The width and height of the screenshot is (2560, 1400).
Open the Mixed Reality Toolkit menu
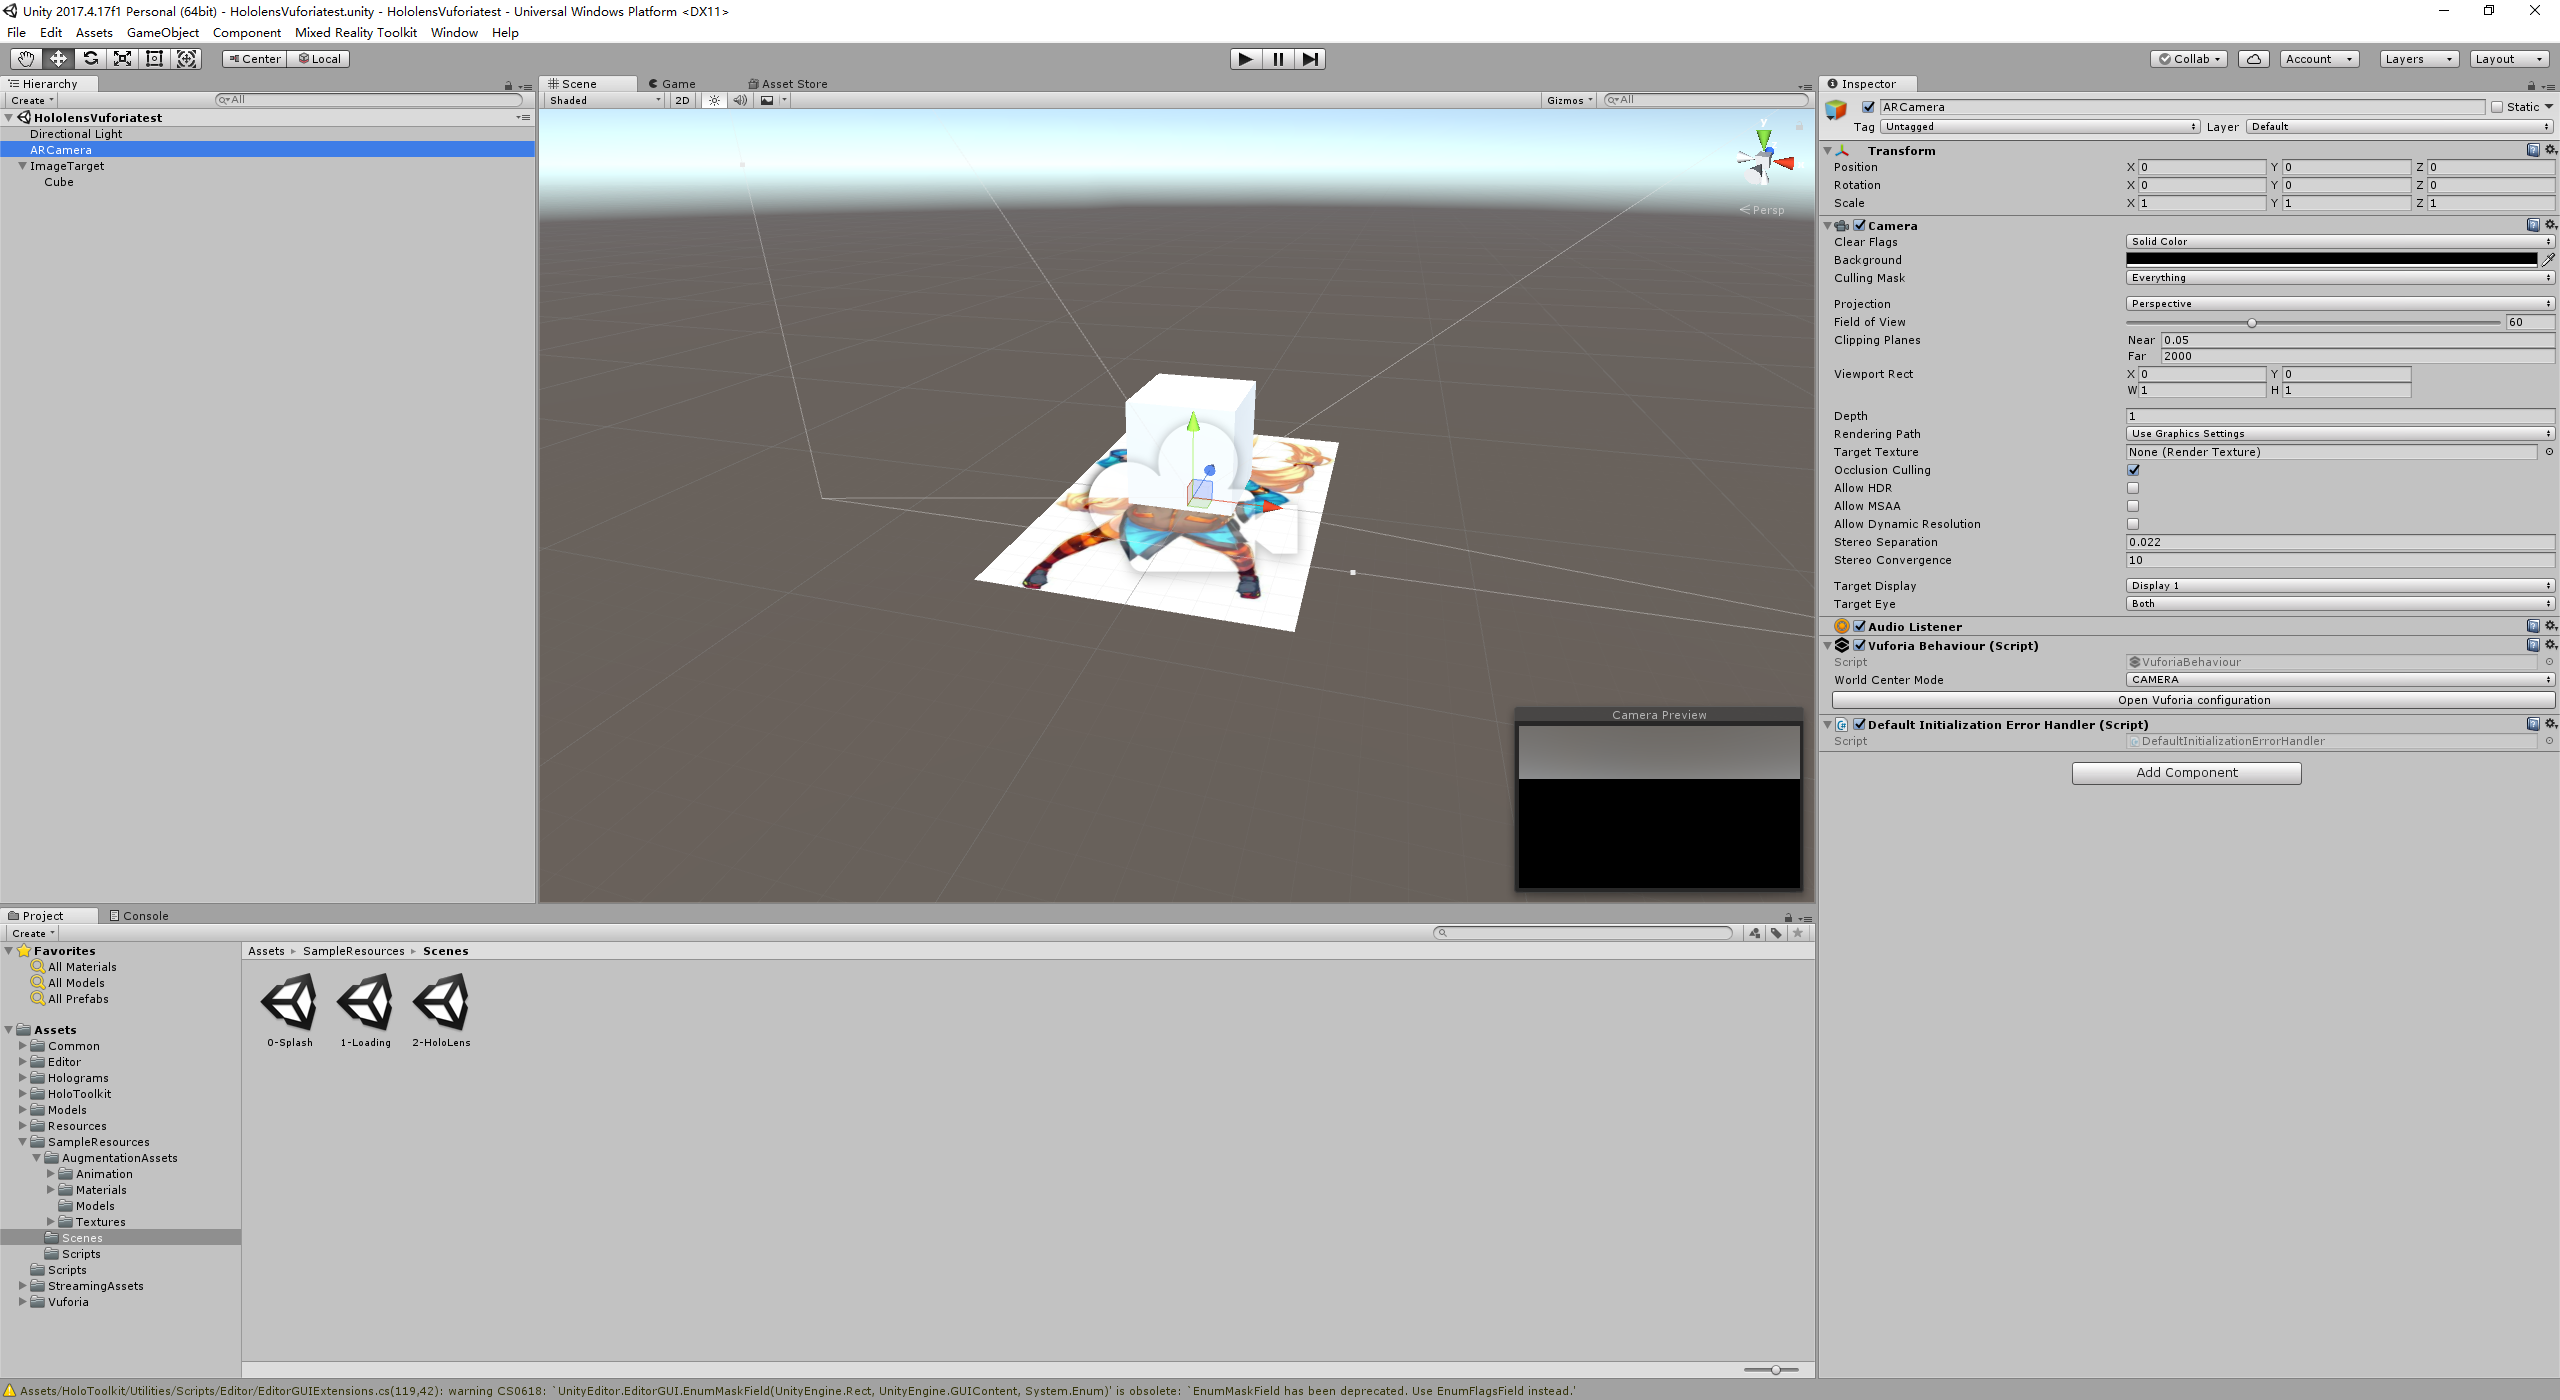click(x=356, y=32)
